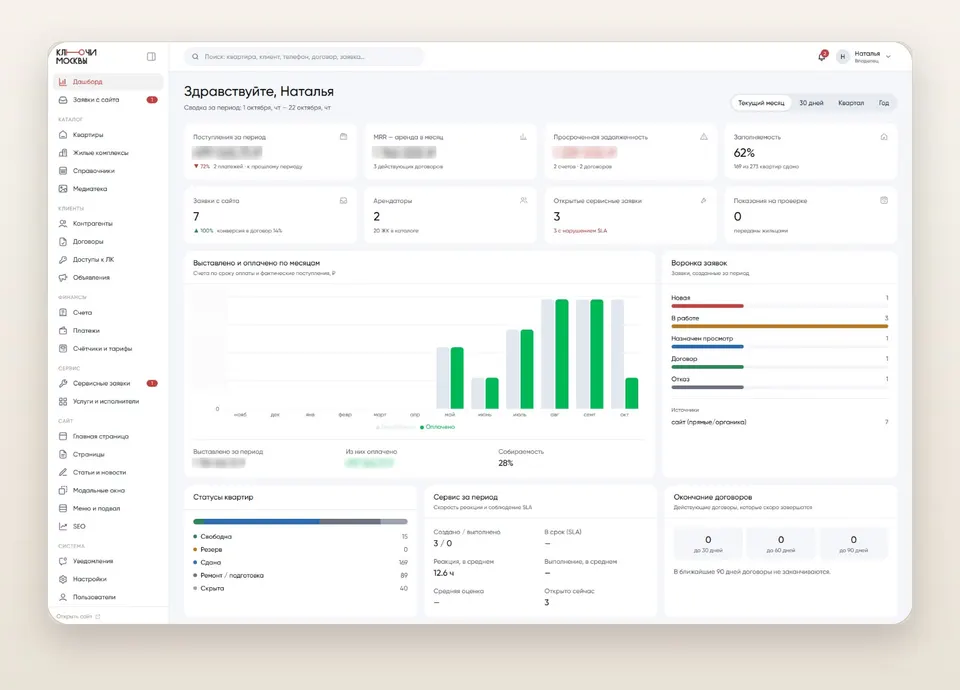Open the notifications bell
Screen dimensions: 960x690
coord(822,56)
